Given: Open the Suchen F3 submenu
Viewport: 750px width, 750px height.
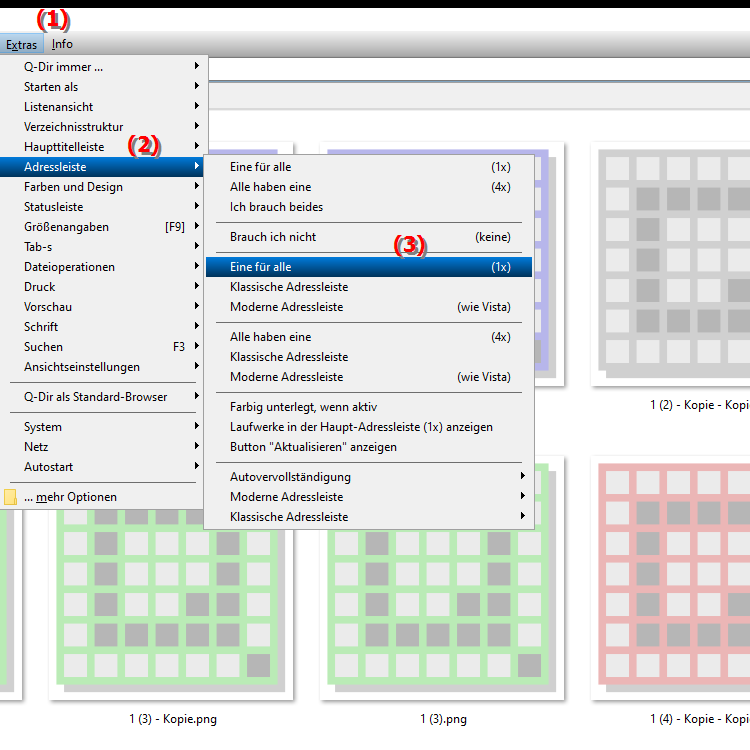Looking at the screenshot, I should pyautogui.click(x=103, y=347).
